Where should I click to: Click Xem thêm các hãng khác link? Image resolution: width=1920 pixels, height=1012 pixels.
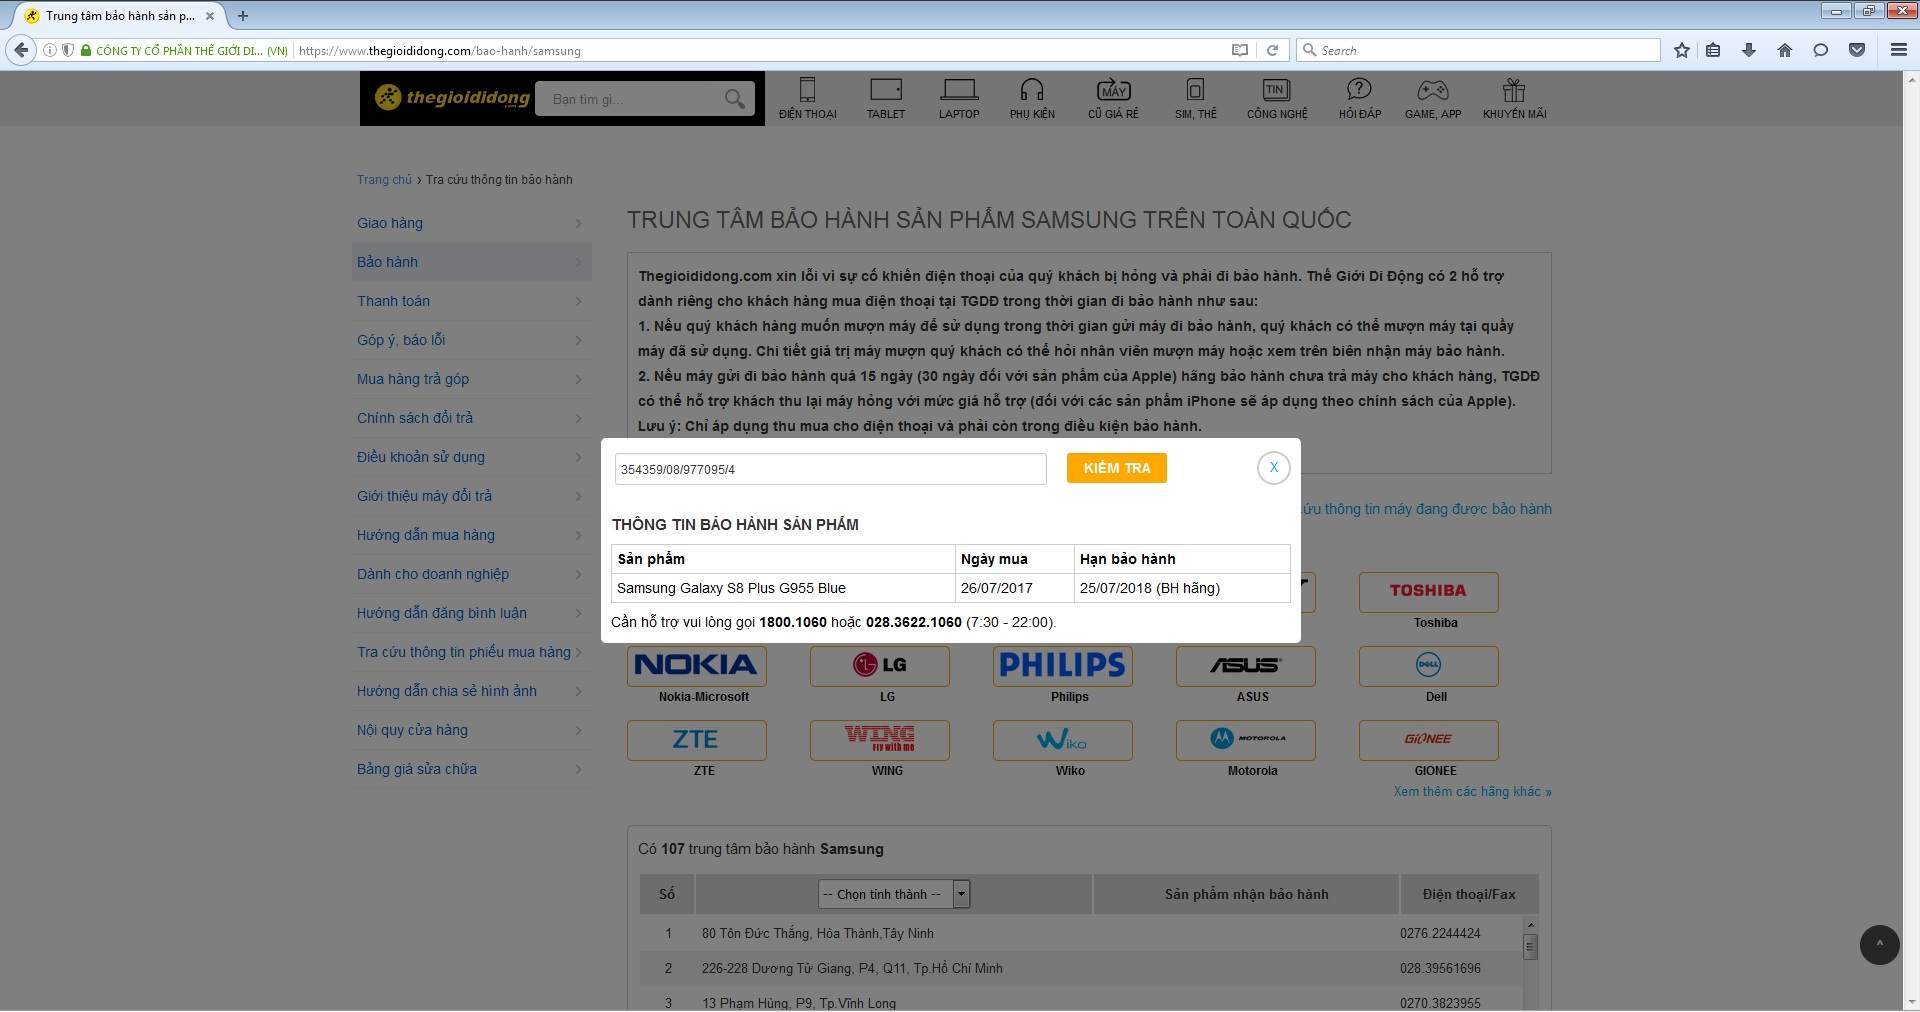point(1472,791)
